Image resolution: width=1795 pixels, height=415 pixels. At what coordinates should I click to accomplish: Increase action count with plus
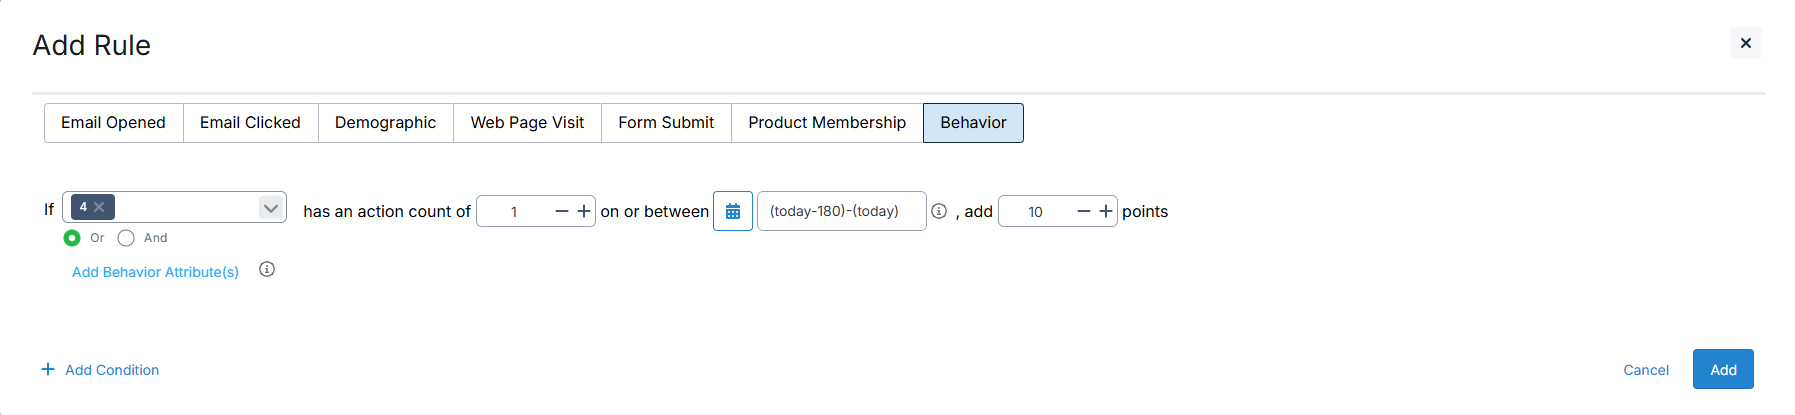pyautogui.click(x=584, y=211)
